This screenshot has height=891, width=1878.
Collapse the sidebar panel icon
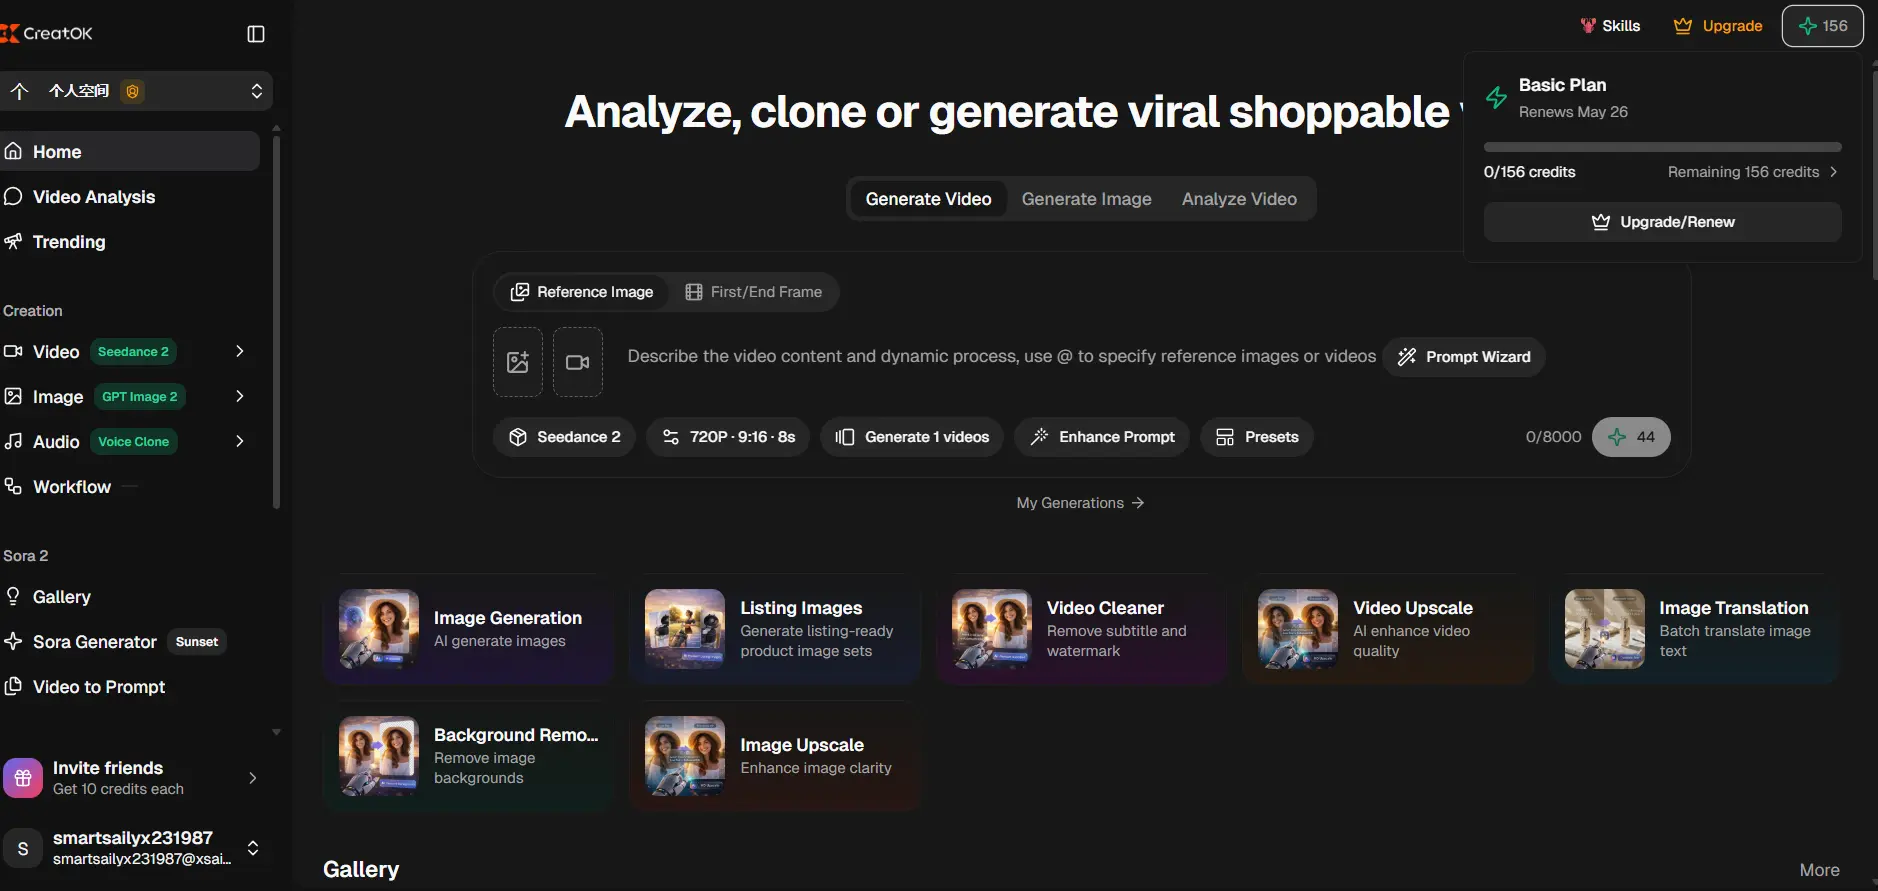[256, 34]
